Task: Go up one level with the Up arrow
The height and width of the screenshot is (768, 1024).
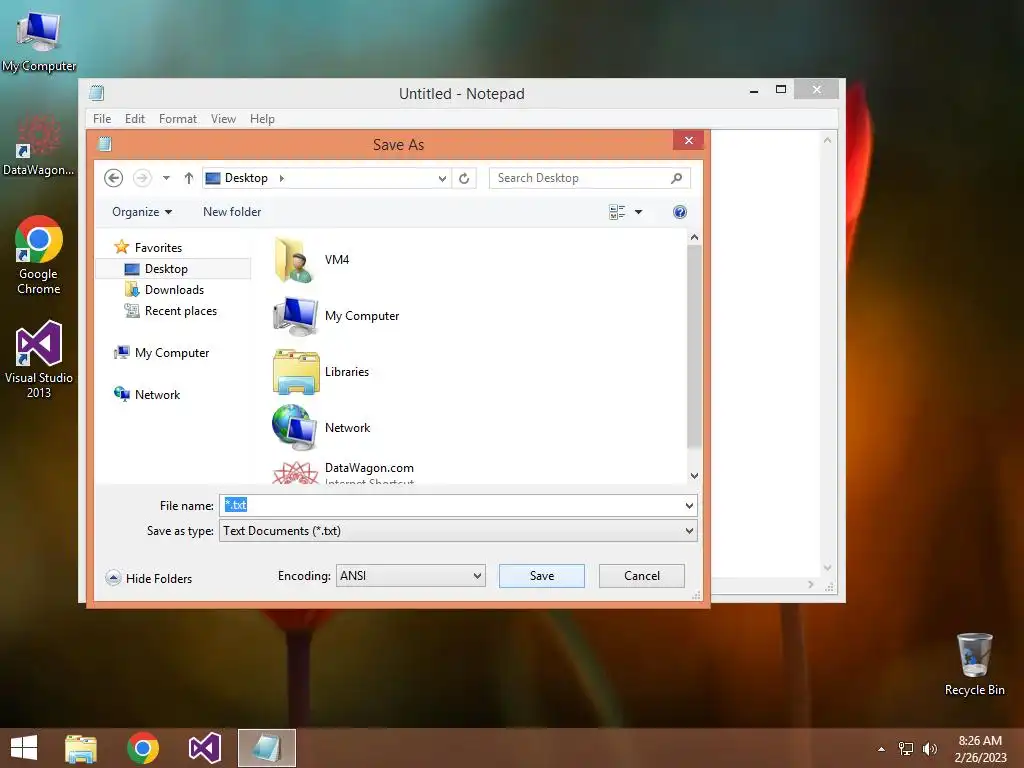Action: (x=189, y=178)
